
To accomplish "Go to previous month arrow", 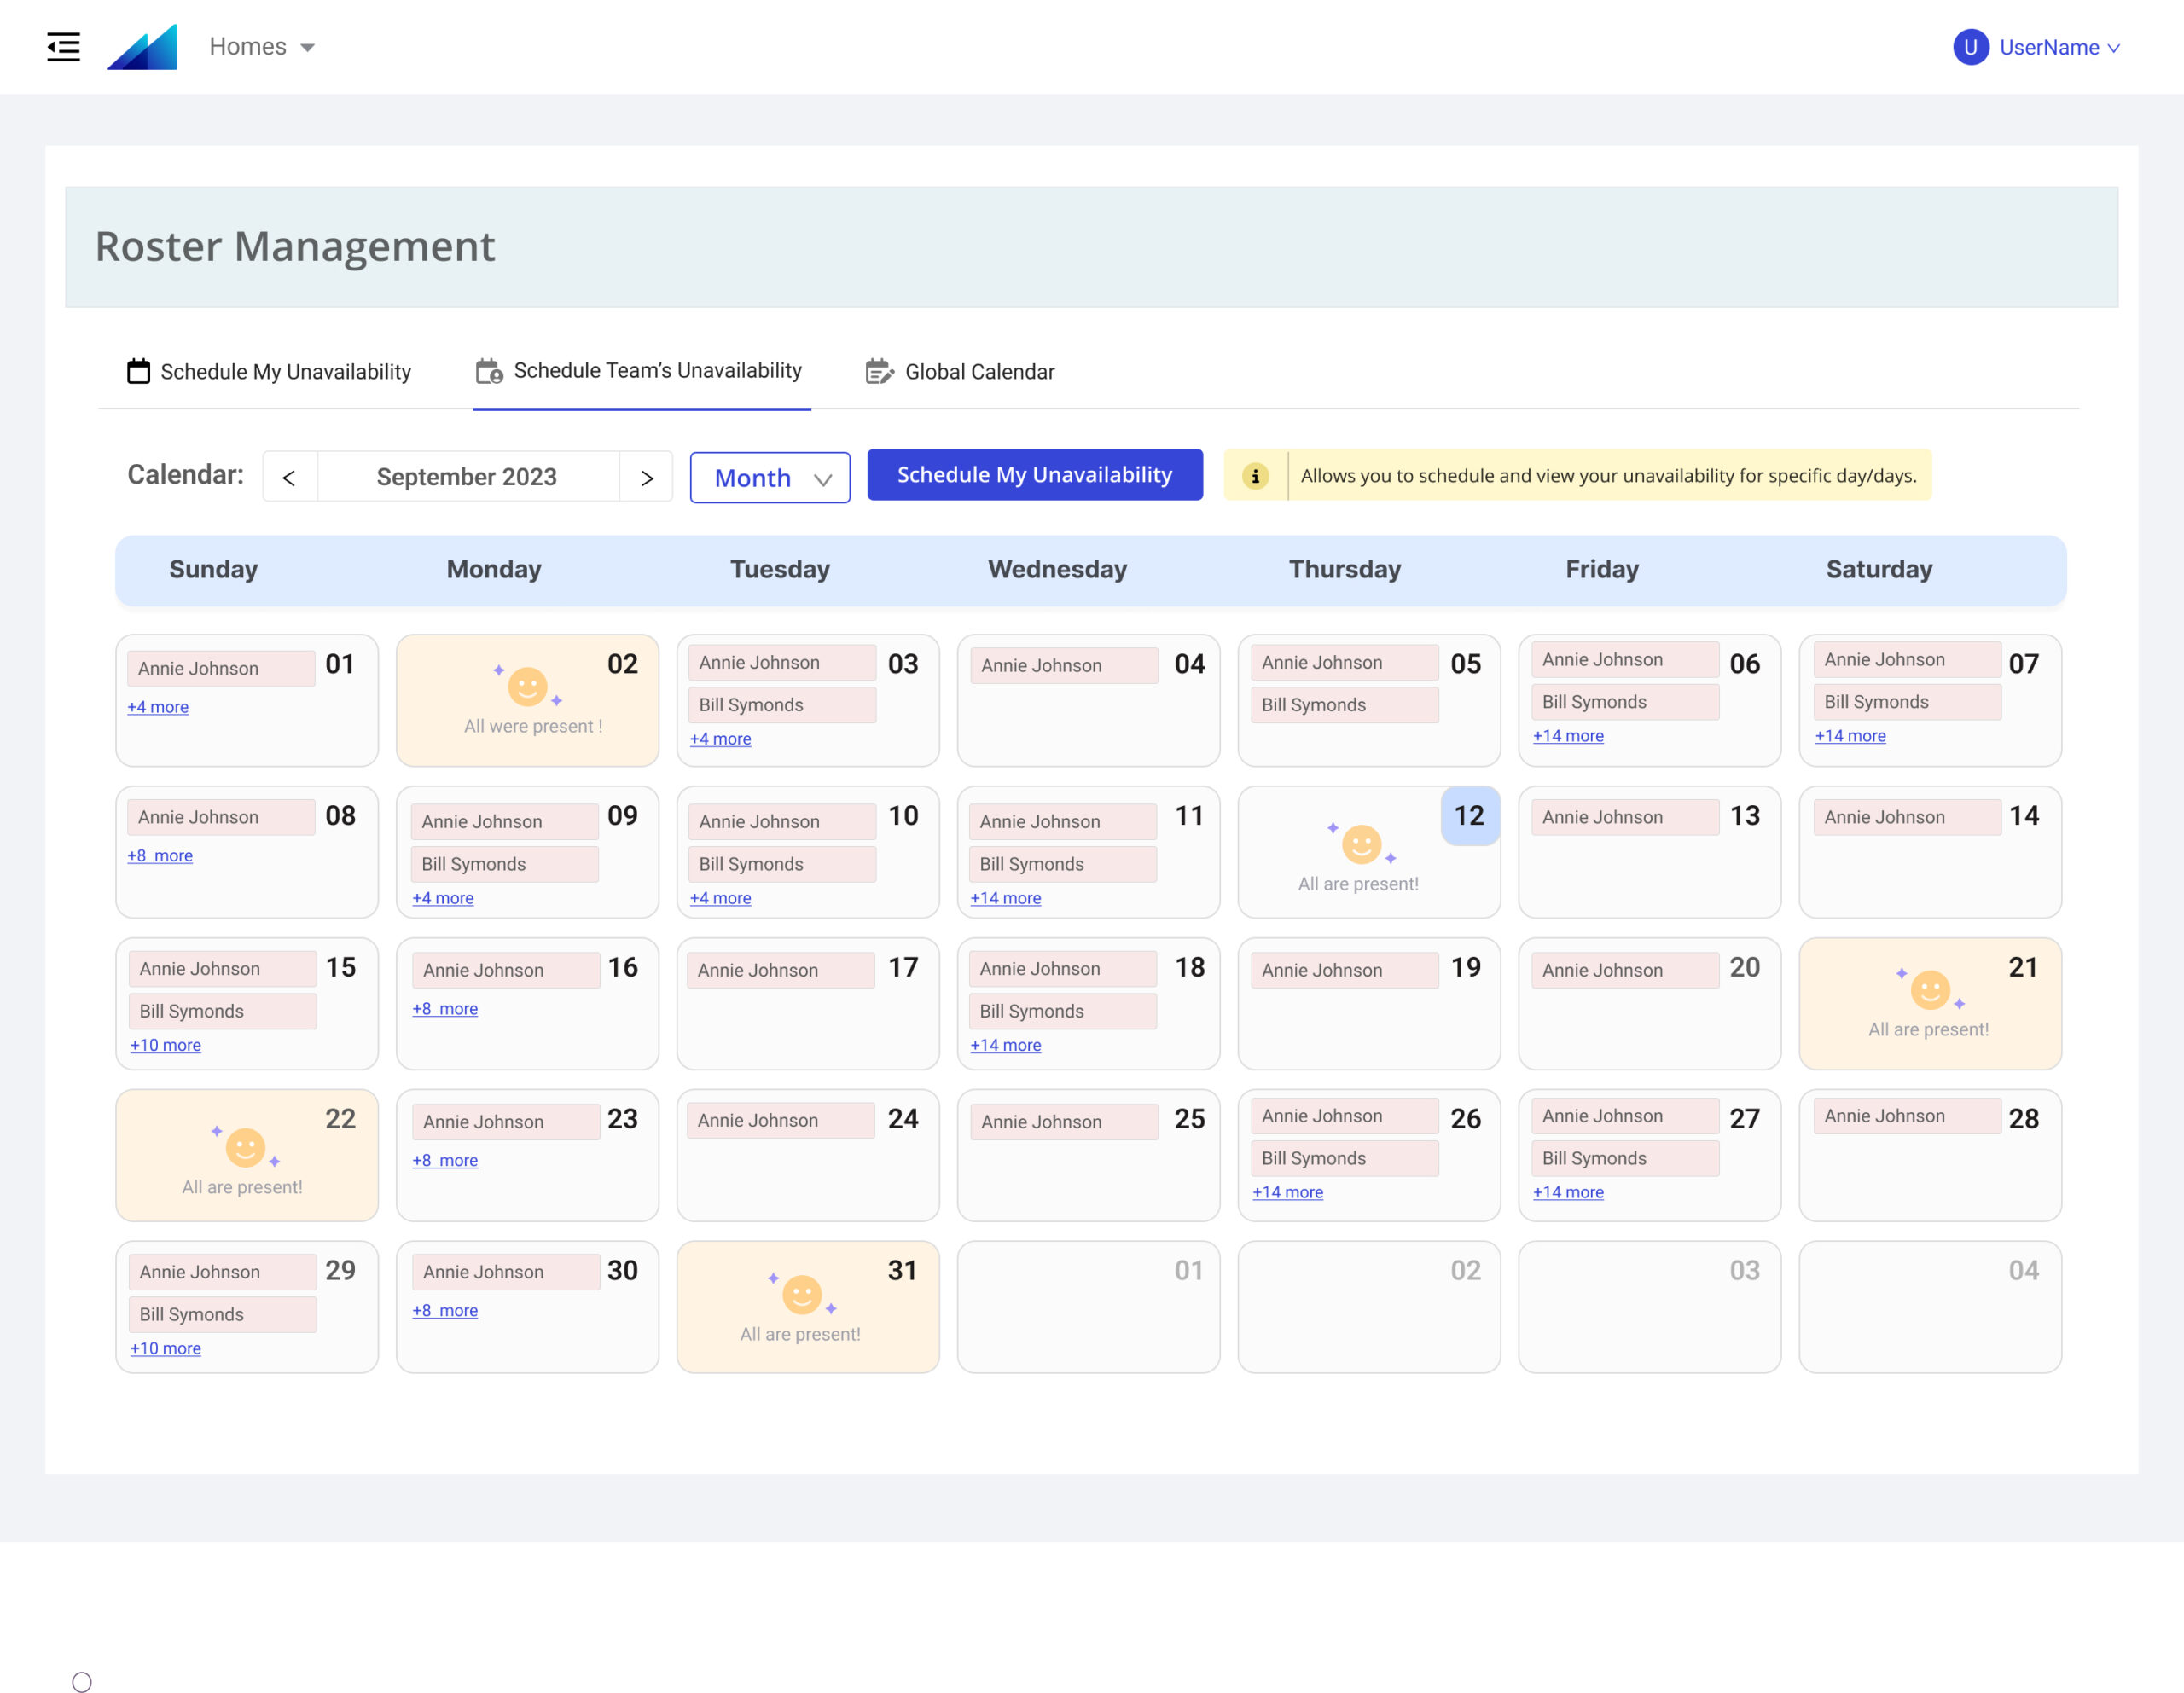I will click(x=289, y=478).
